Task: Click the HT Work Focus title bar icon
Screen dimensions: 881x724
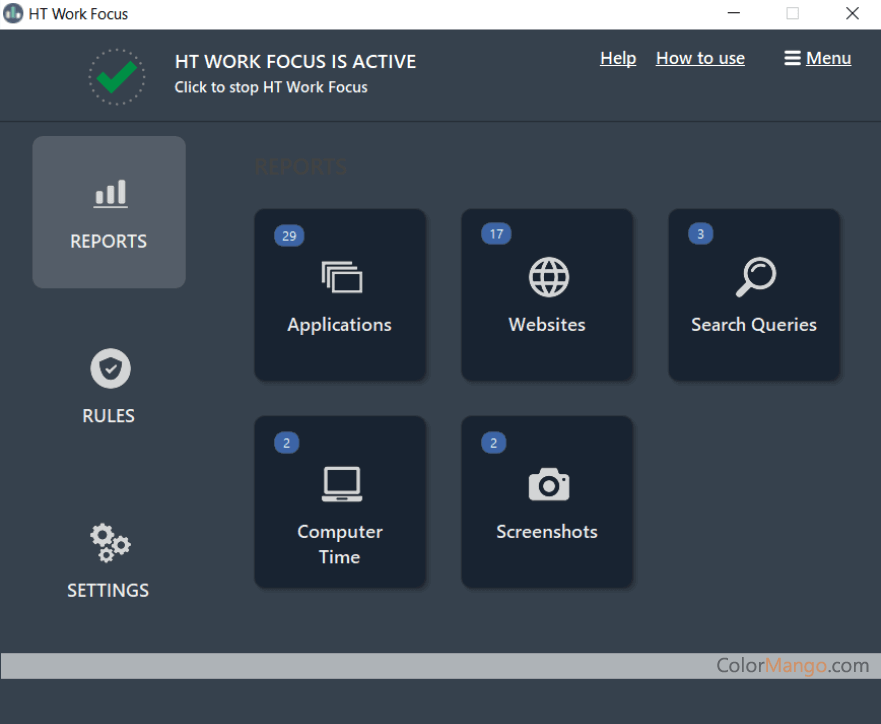Action: [12, 13]
